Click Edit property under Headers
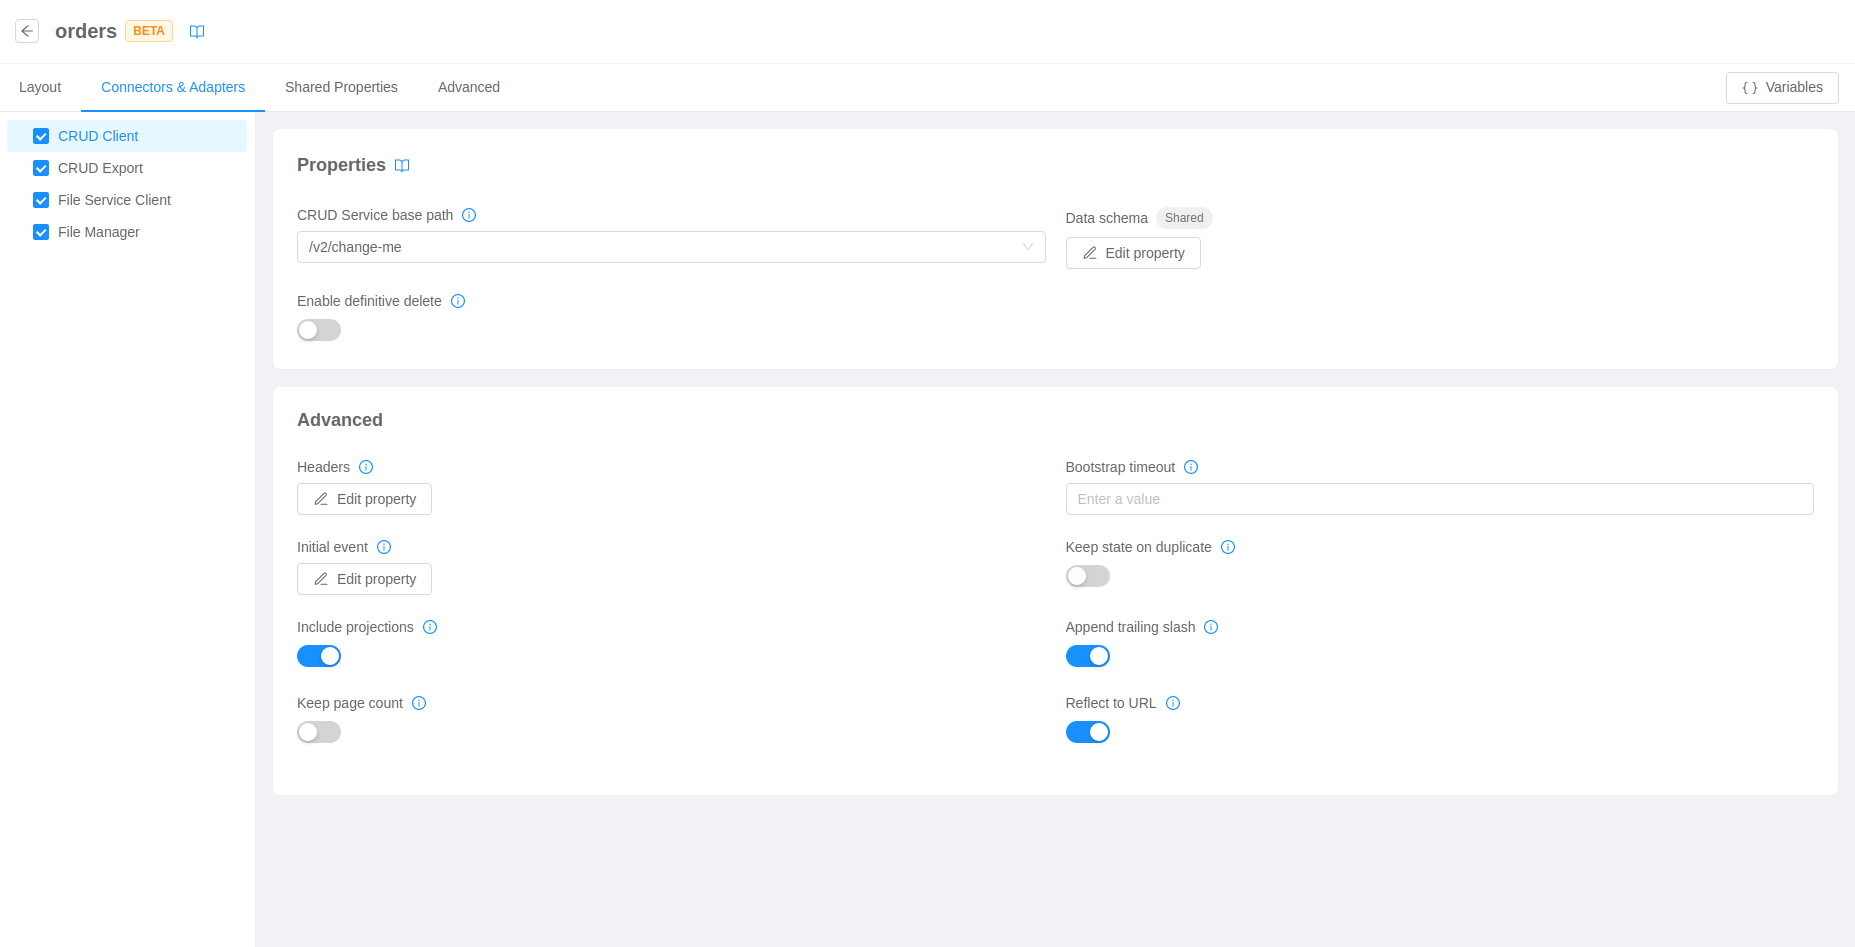This screenshot has height=947, width=1855. [364, 499]
